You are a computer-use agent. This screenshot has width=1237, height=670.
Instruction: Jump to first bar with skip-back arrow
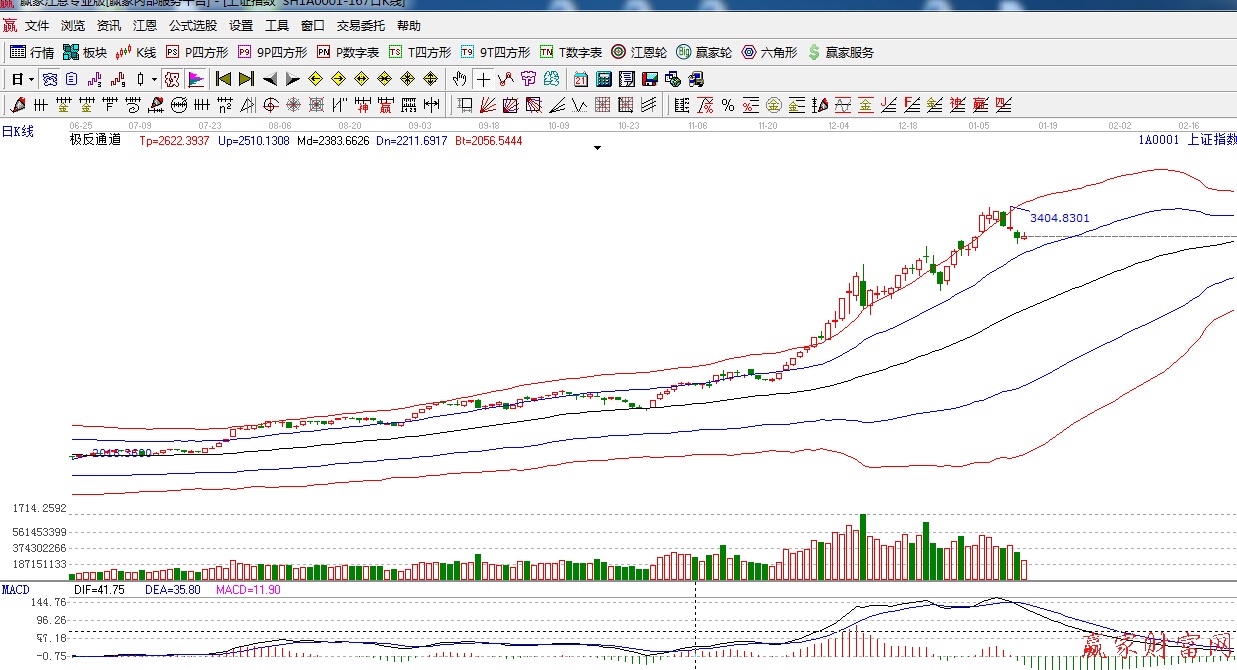pos(223,79)
